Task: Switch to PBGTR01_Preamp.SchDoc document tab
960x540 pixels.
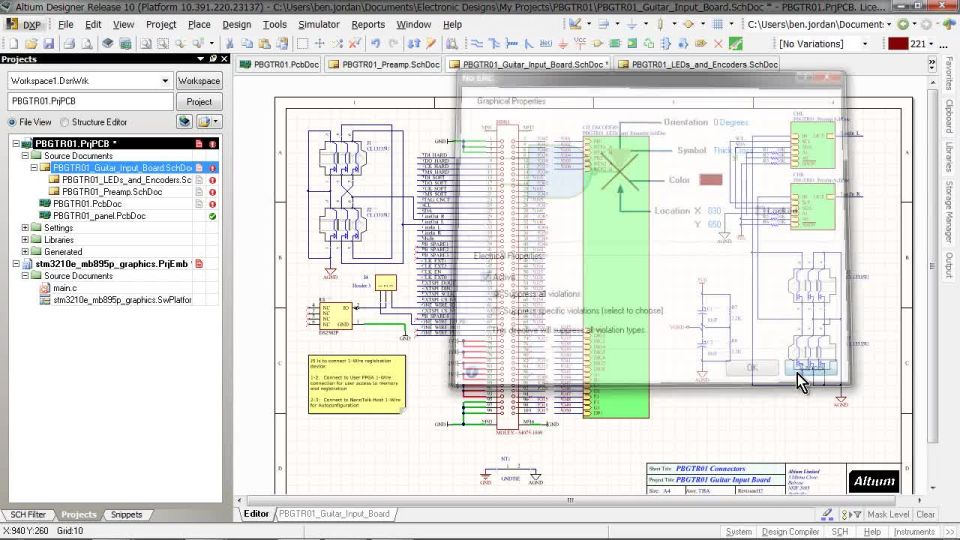Action: tap(383, 64)
